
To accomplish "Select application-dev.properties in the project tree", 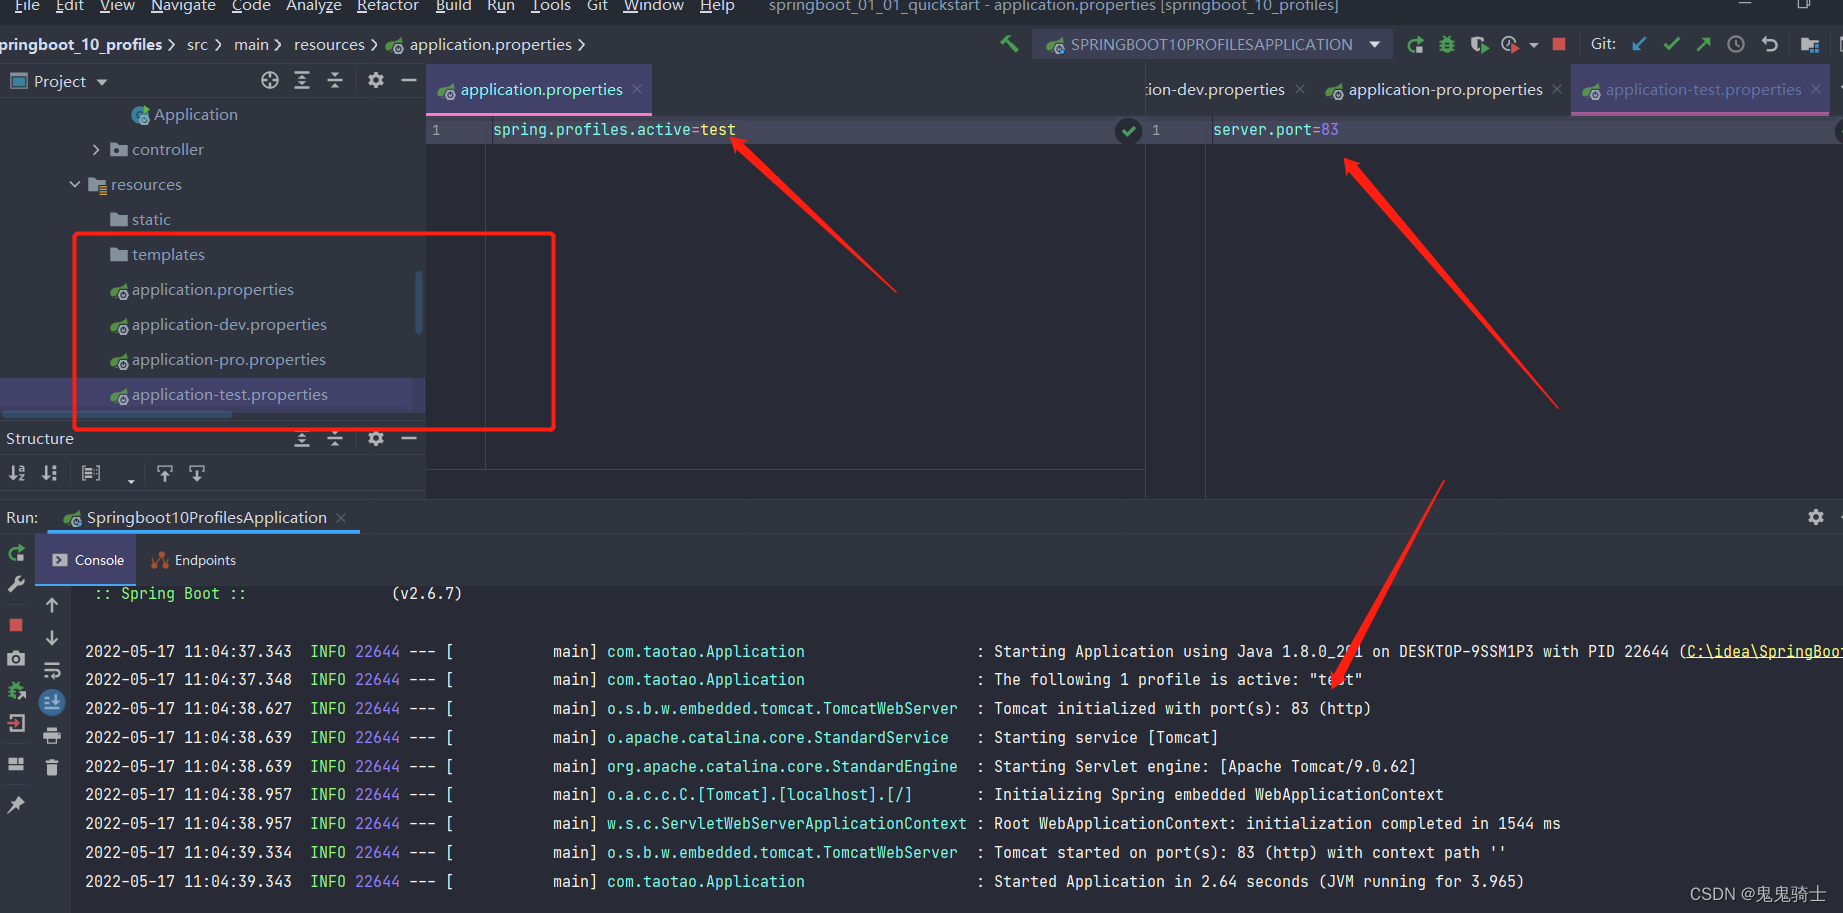I will (x=219, y=325).
